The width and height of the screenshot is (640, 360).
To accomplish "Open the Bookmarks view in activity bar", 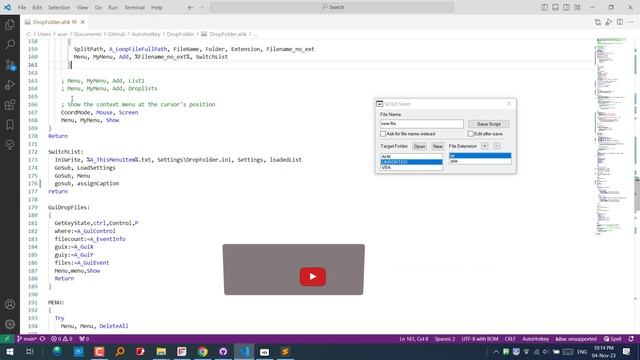I will 10,124.
